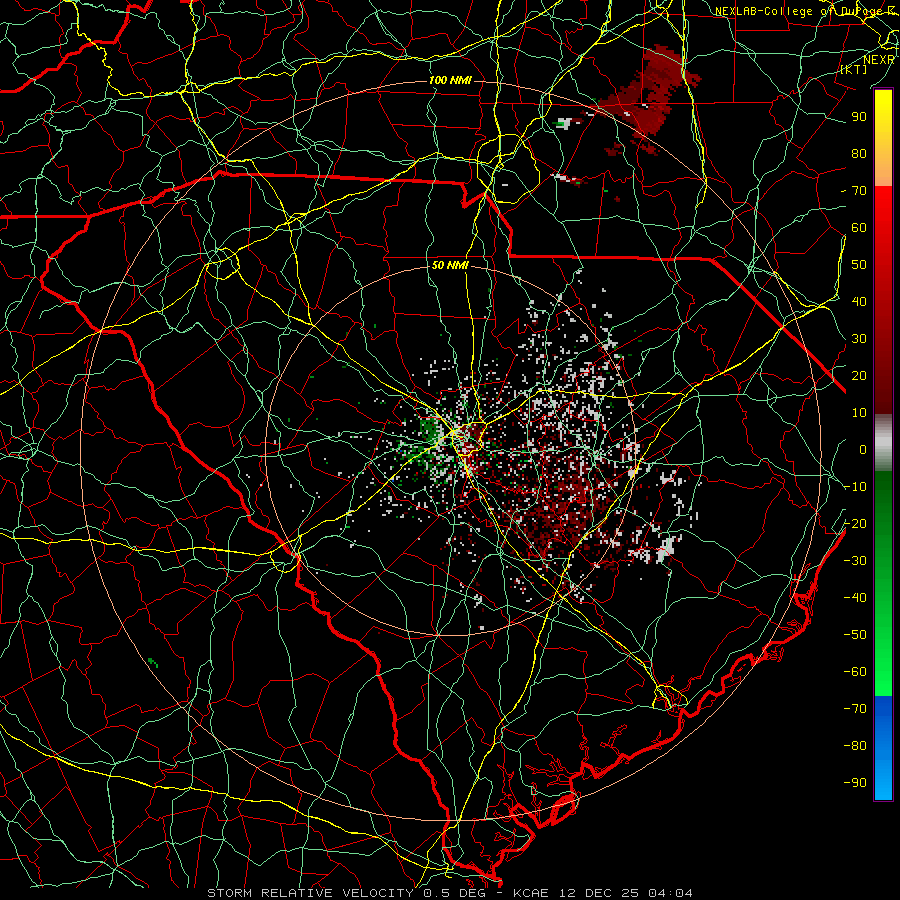The image size is (900, 900).
Task: Click the -40 value on velocity scale
Action: tap(855, 598)
